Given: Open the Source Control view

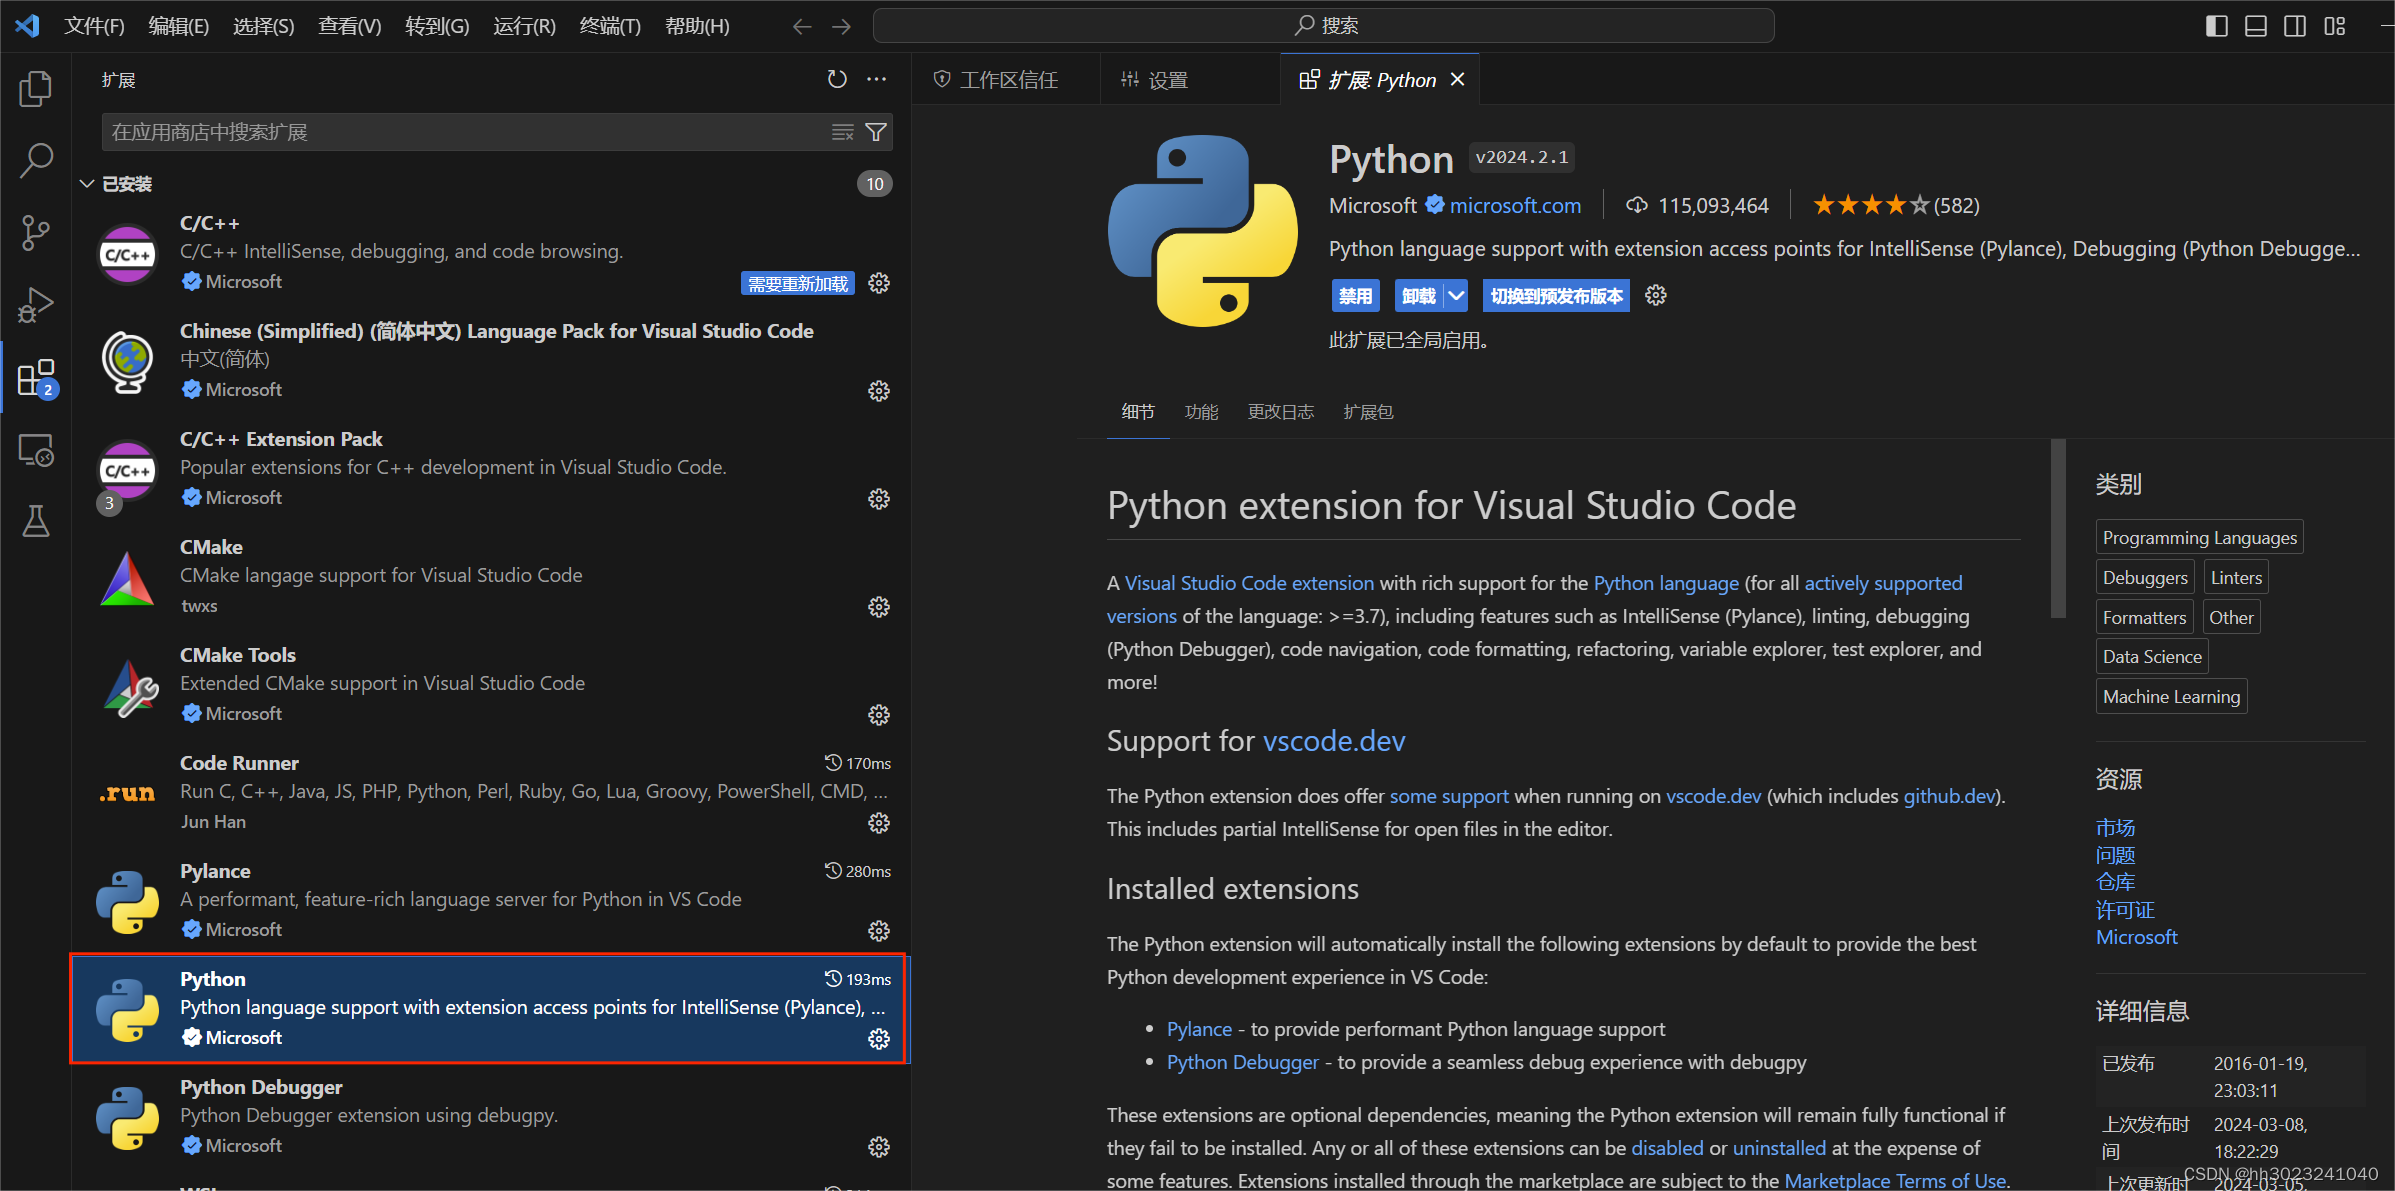Looking at the screenshot, I should point(35,232).
